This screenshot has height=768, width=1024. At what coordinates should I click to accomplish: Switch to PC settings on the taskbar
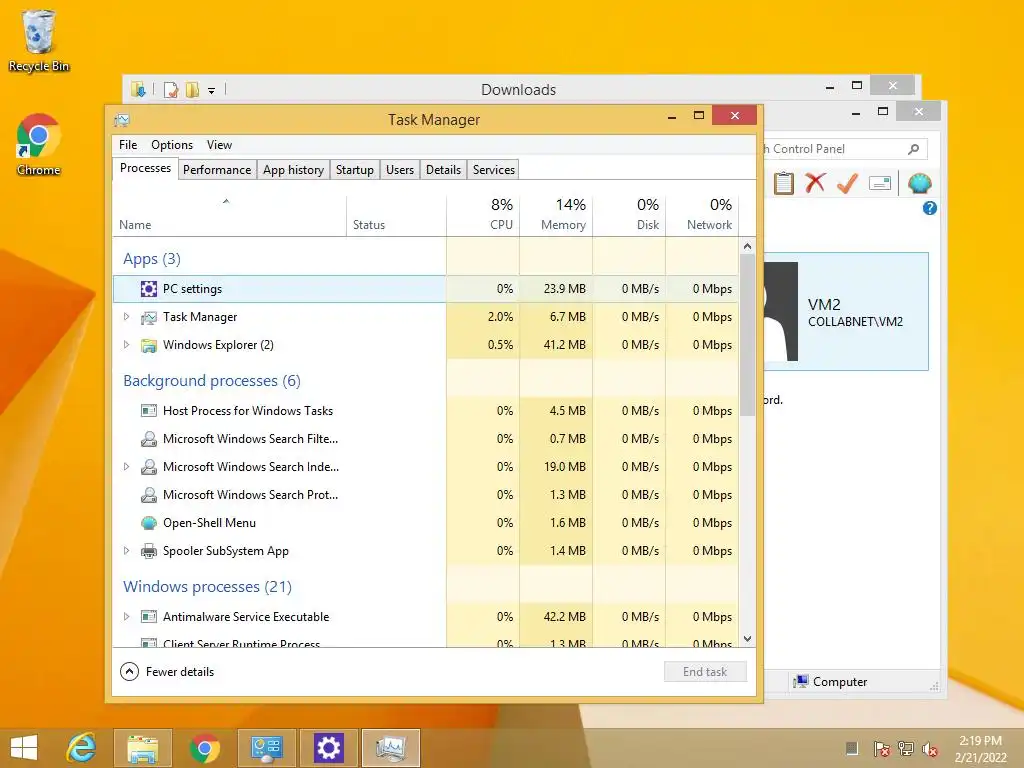click(x=328, y=748)
